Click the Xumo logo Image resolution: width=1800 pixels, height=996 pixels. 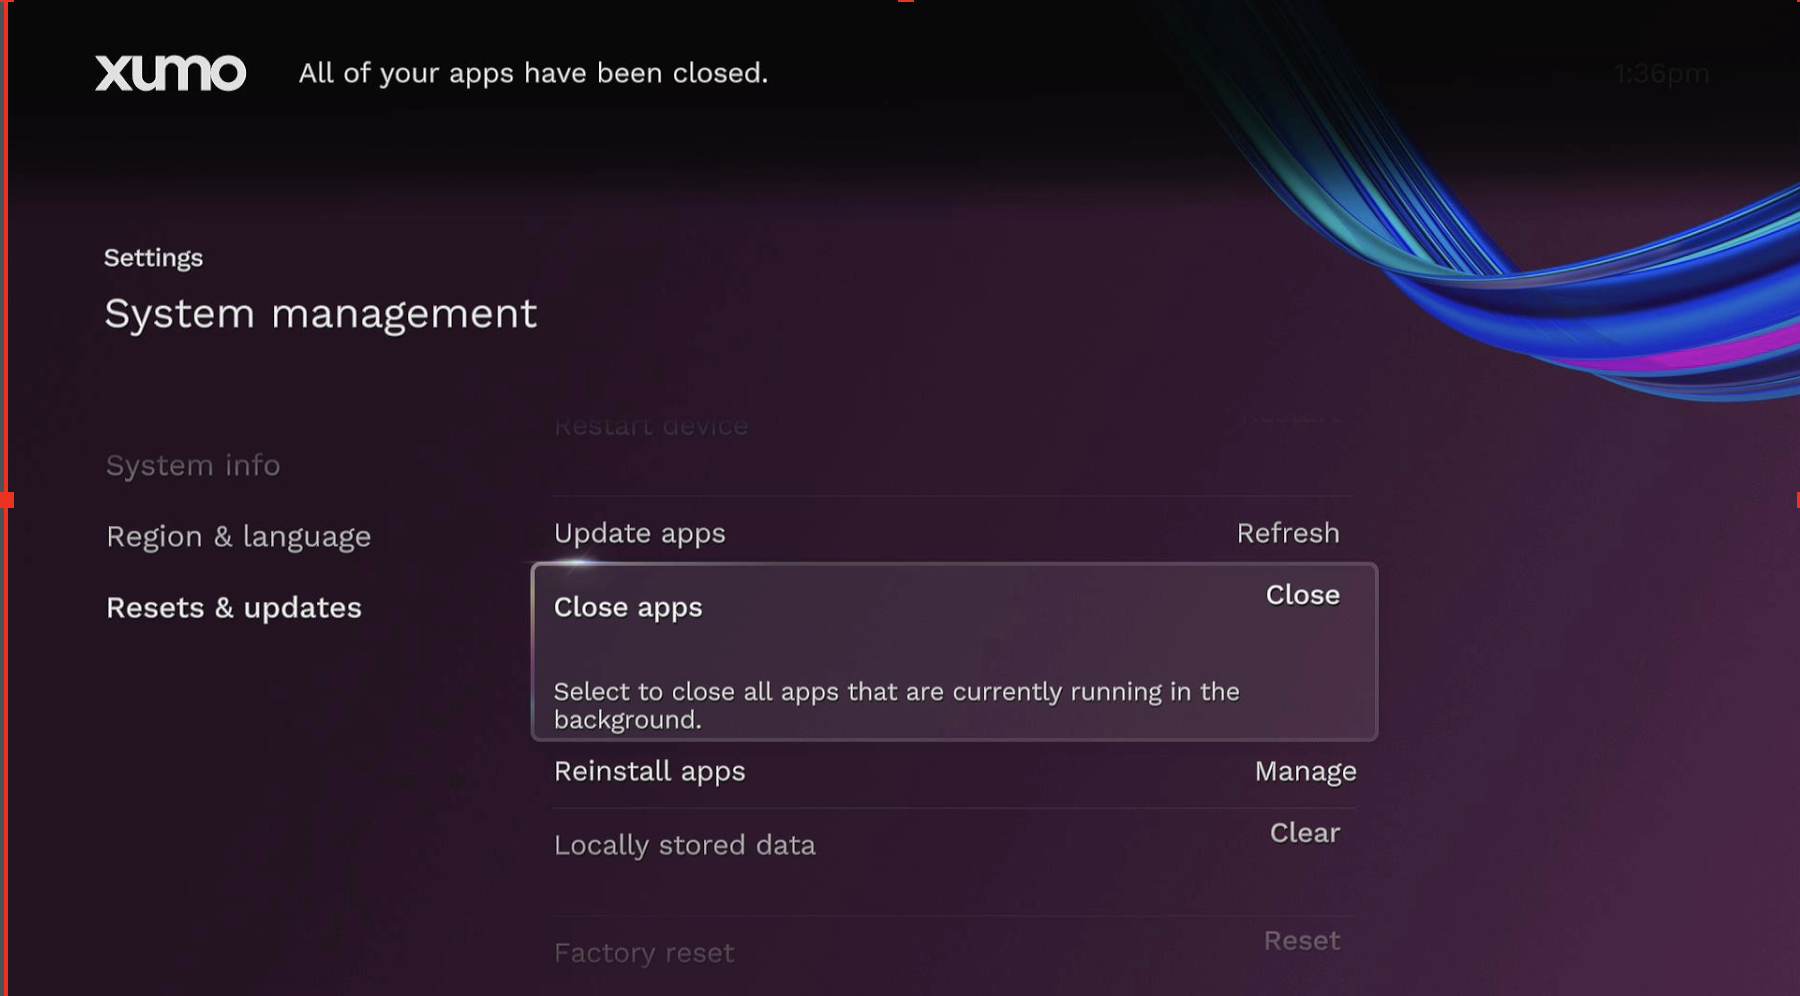point(170,73)
